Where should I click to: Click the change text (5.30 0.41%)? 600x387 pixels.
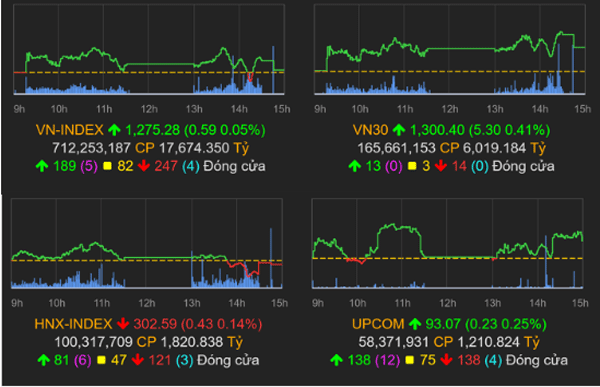(509, 130)
